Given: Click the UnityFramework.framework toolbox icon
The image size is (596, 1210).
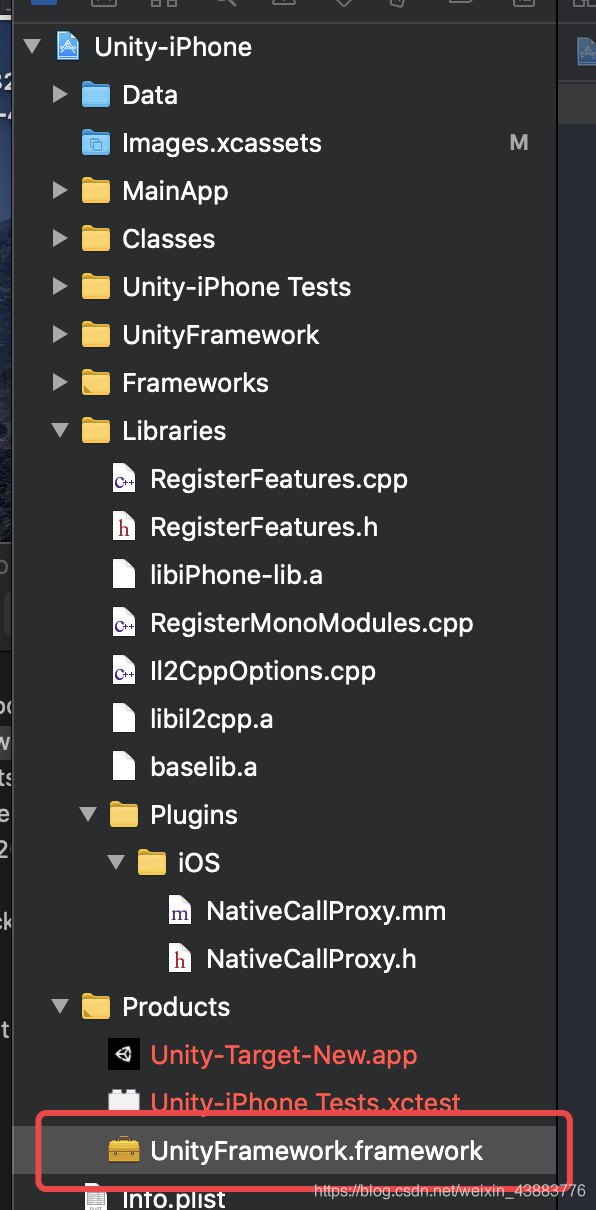Looking at the screenshot, I should (123, 1151).
